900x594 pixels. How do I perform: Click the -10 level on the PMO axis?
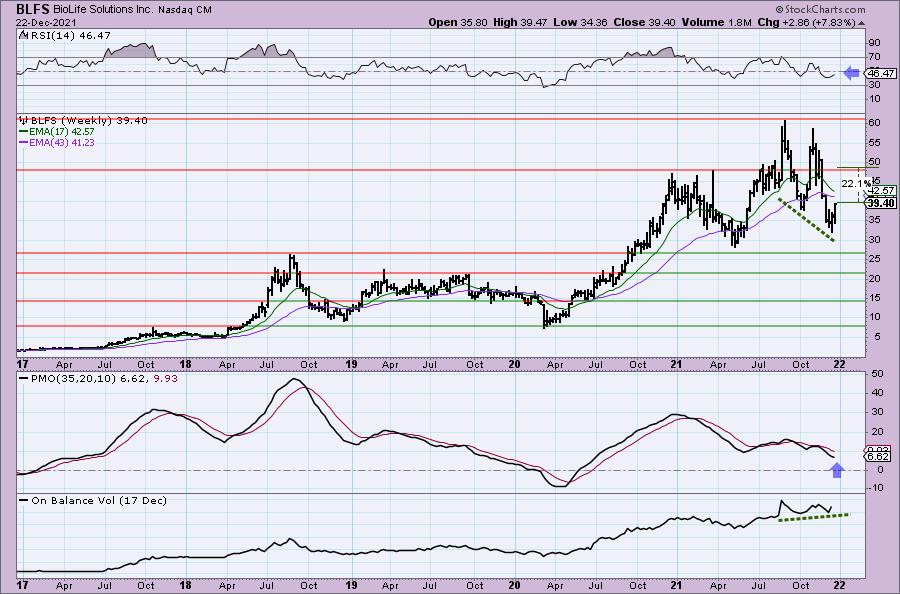tap(875, 488)
